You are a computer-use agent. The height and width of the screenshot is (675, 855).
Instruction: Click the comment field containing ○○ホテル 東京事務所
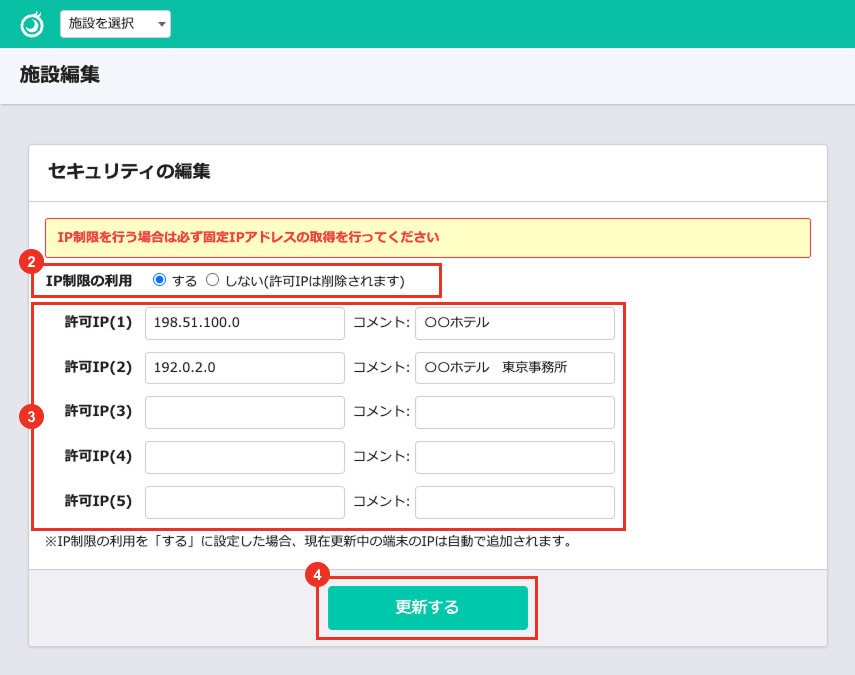coord(514,368)
